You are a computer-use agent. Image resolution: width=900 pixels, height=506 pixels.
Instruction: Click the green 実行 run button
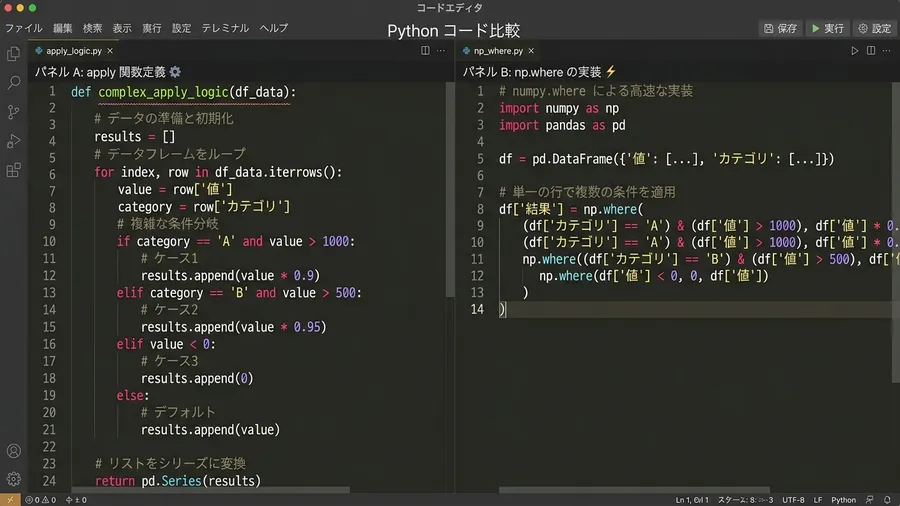click(x=828, y=28)
